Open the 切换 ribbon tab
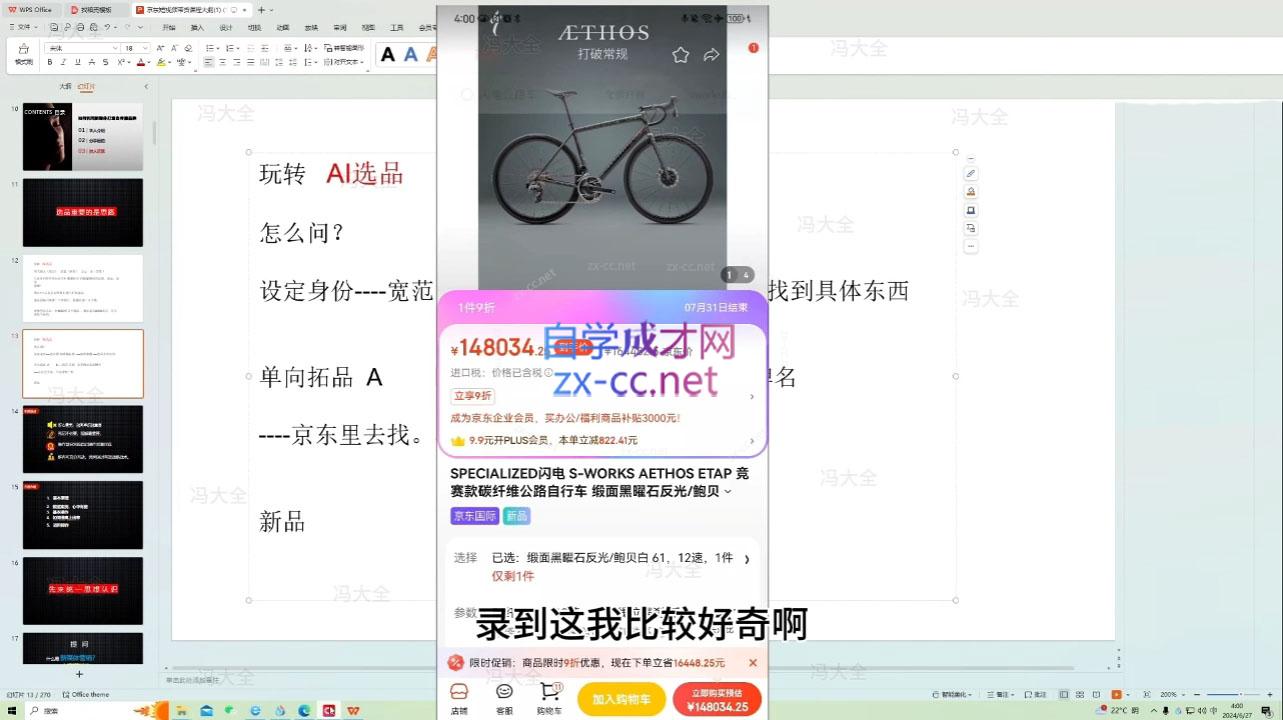The image size is (1283, 720). [x=254, y=27]
